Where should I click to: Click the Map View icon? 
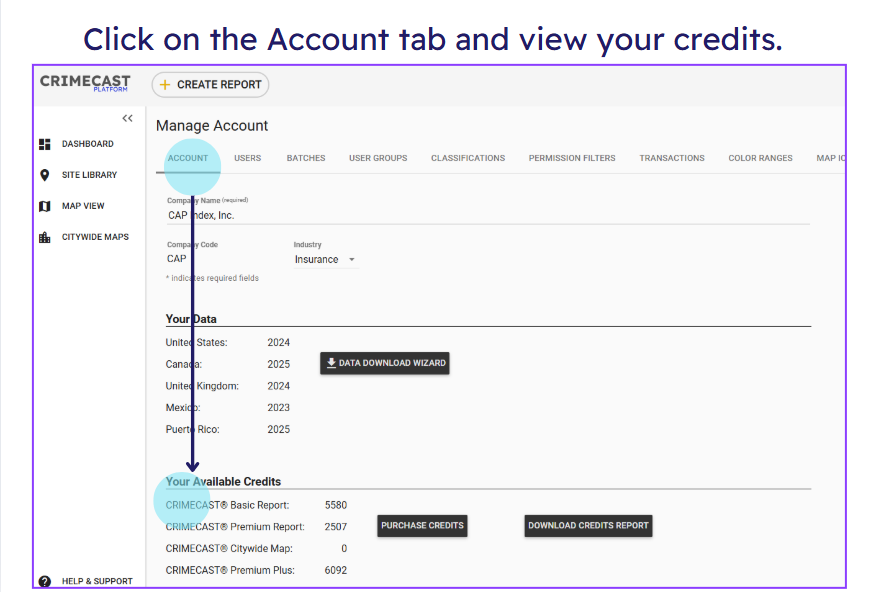click(x=45, y=206)
